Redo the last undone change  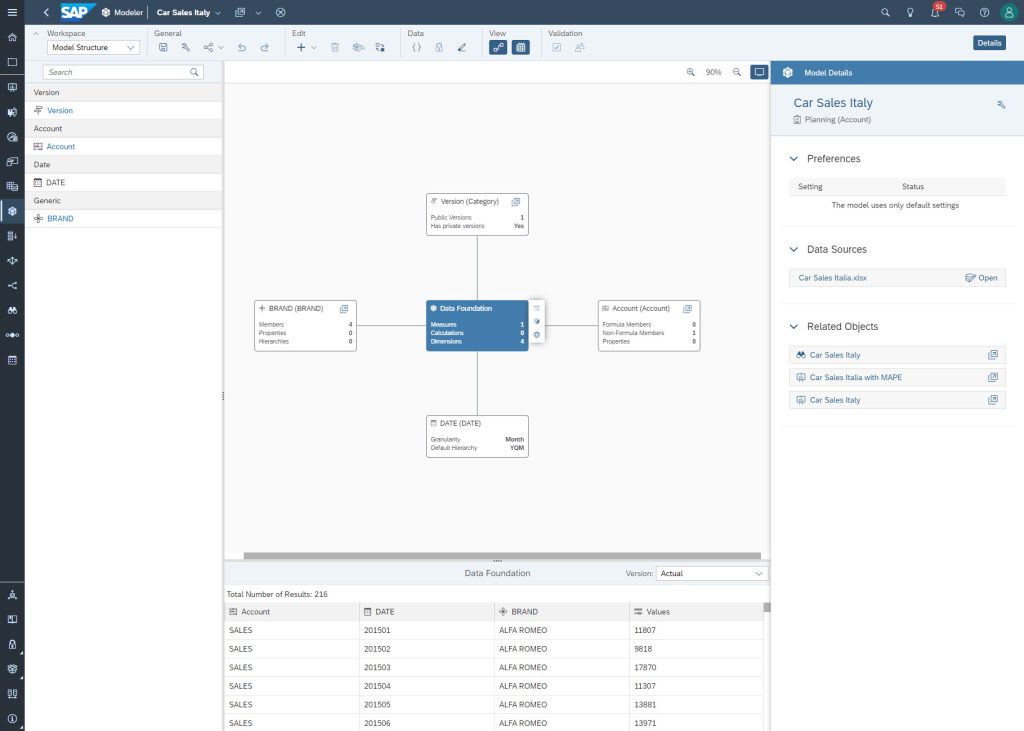pos(264,47)
